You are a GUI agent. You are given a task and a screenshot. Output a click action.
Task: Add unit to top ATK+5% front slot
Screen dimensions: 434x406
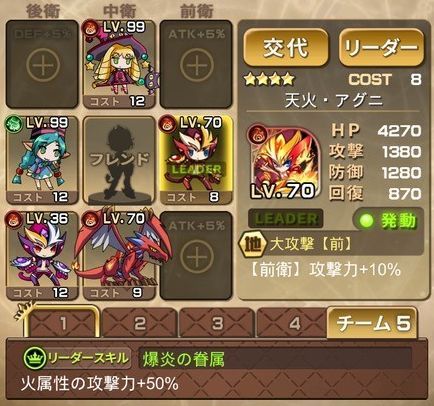pyautogui.click(x=196, y=64)
